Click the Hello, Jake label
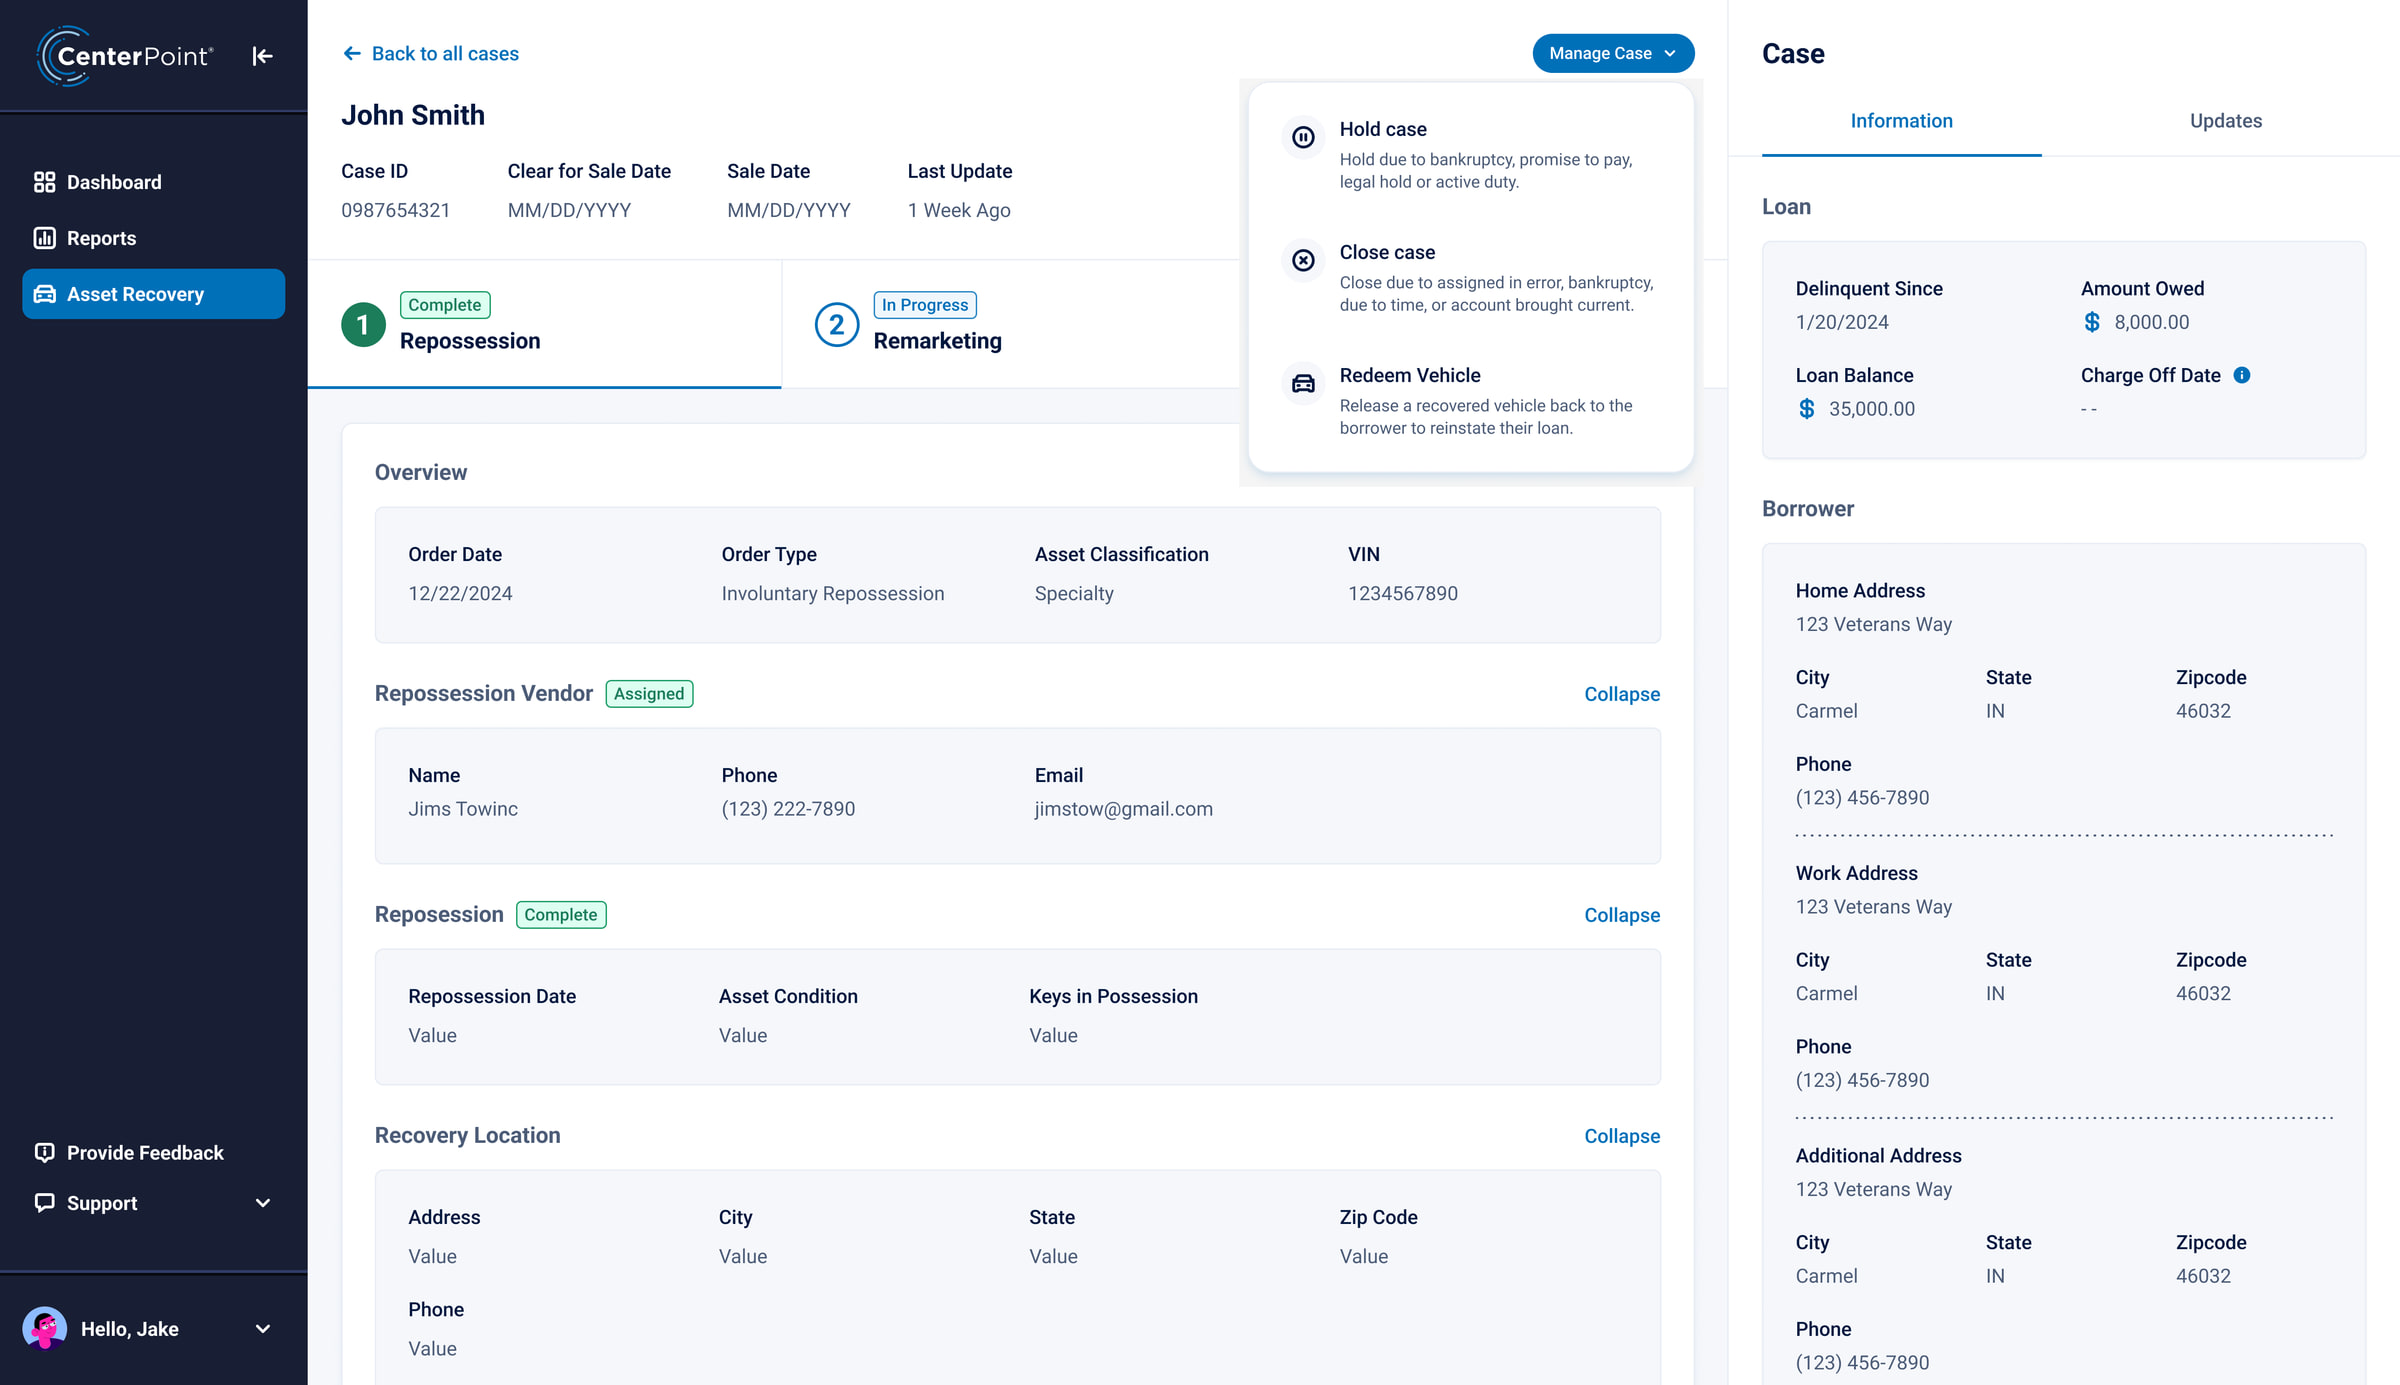The image size is (2400, 1385). coord(130,1329)
